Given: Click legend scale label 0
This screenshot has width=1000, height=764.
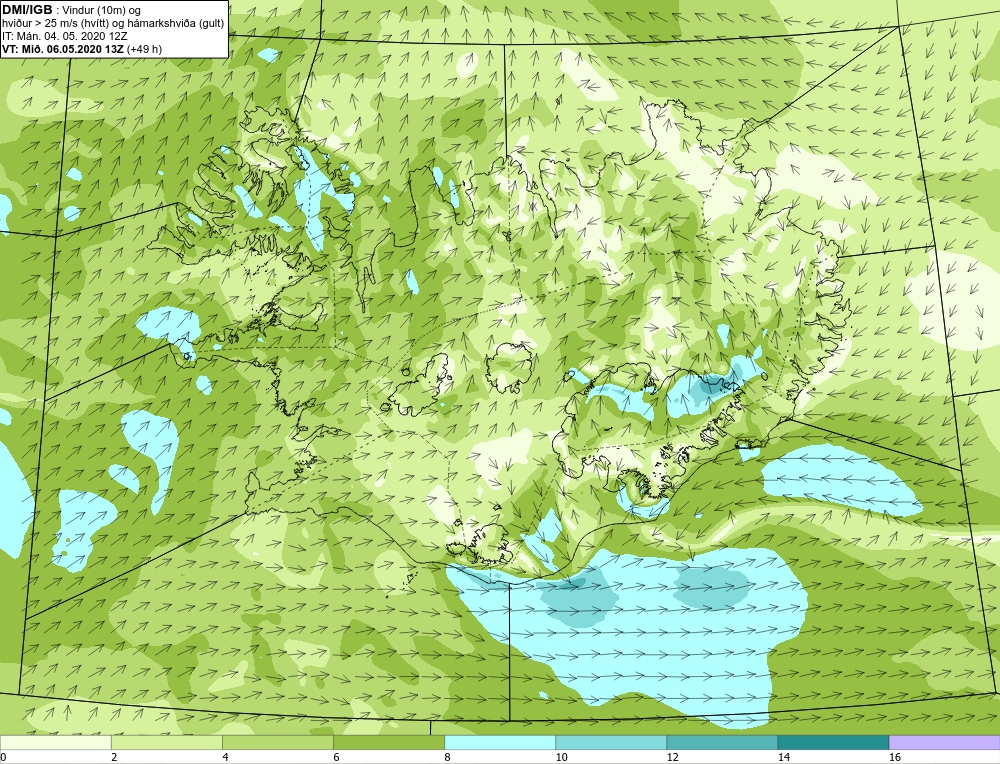Looking at the screenshot, I should click(x=3, y=757).
